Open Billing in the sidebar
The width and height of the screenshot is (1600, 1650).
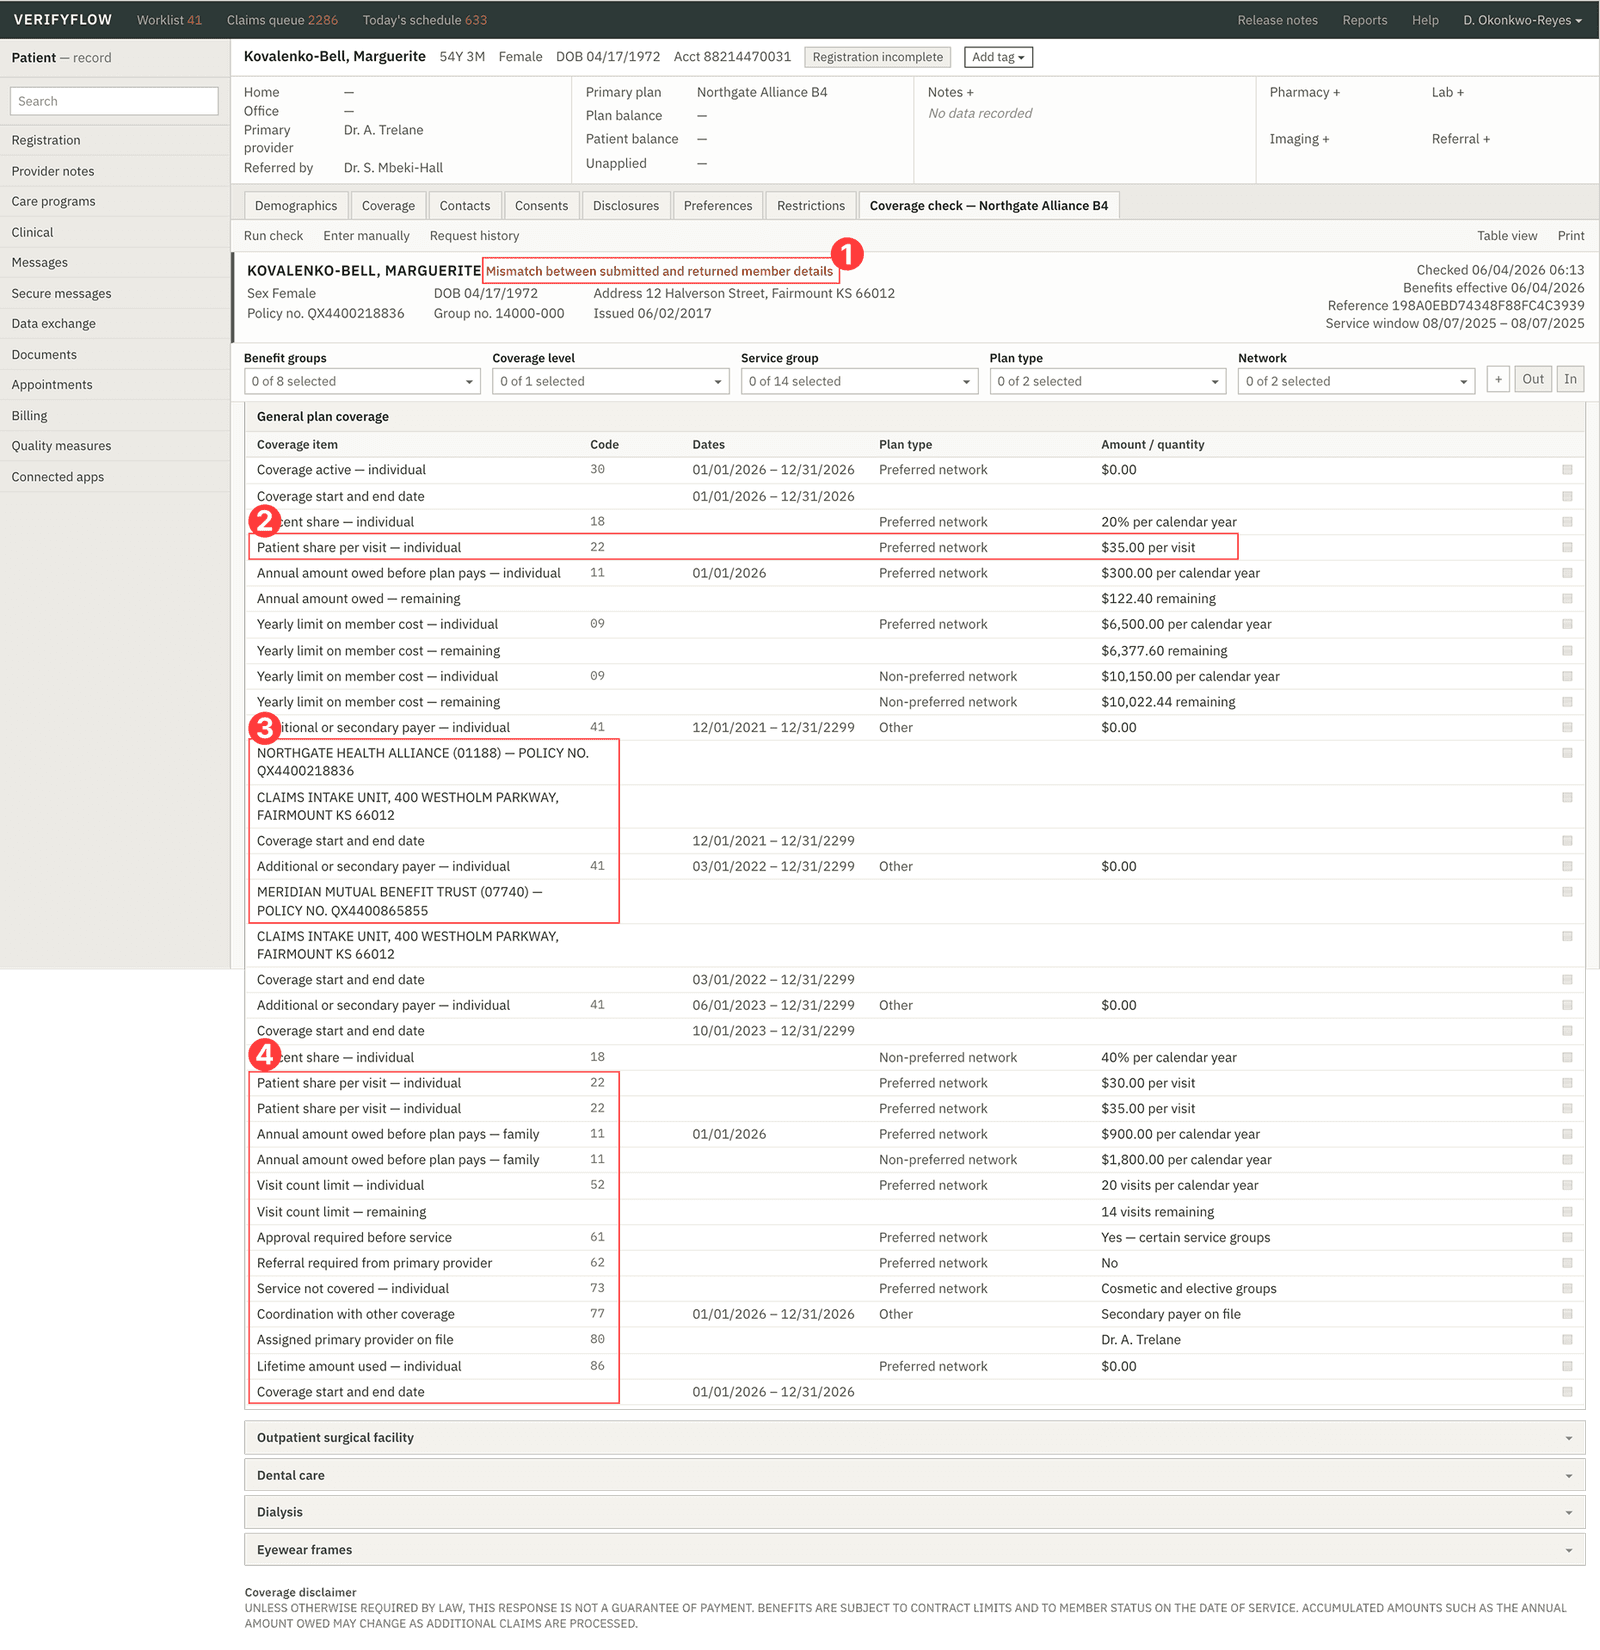115,416
